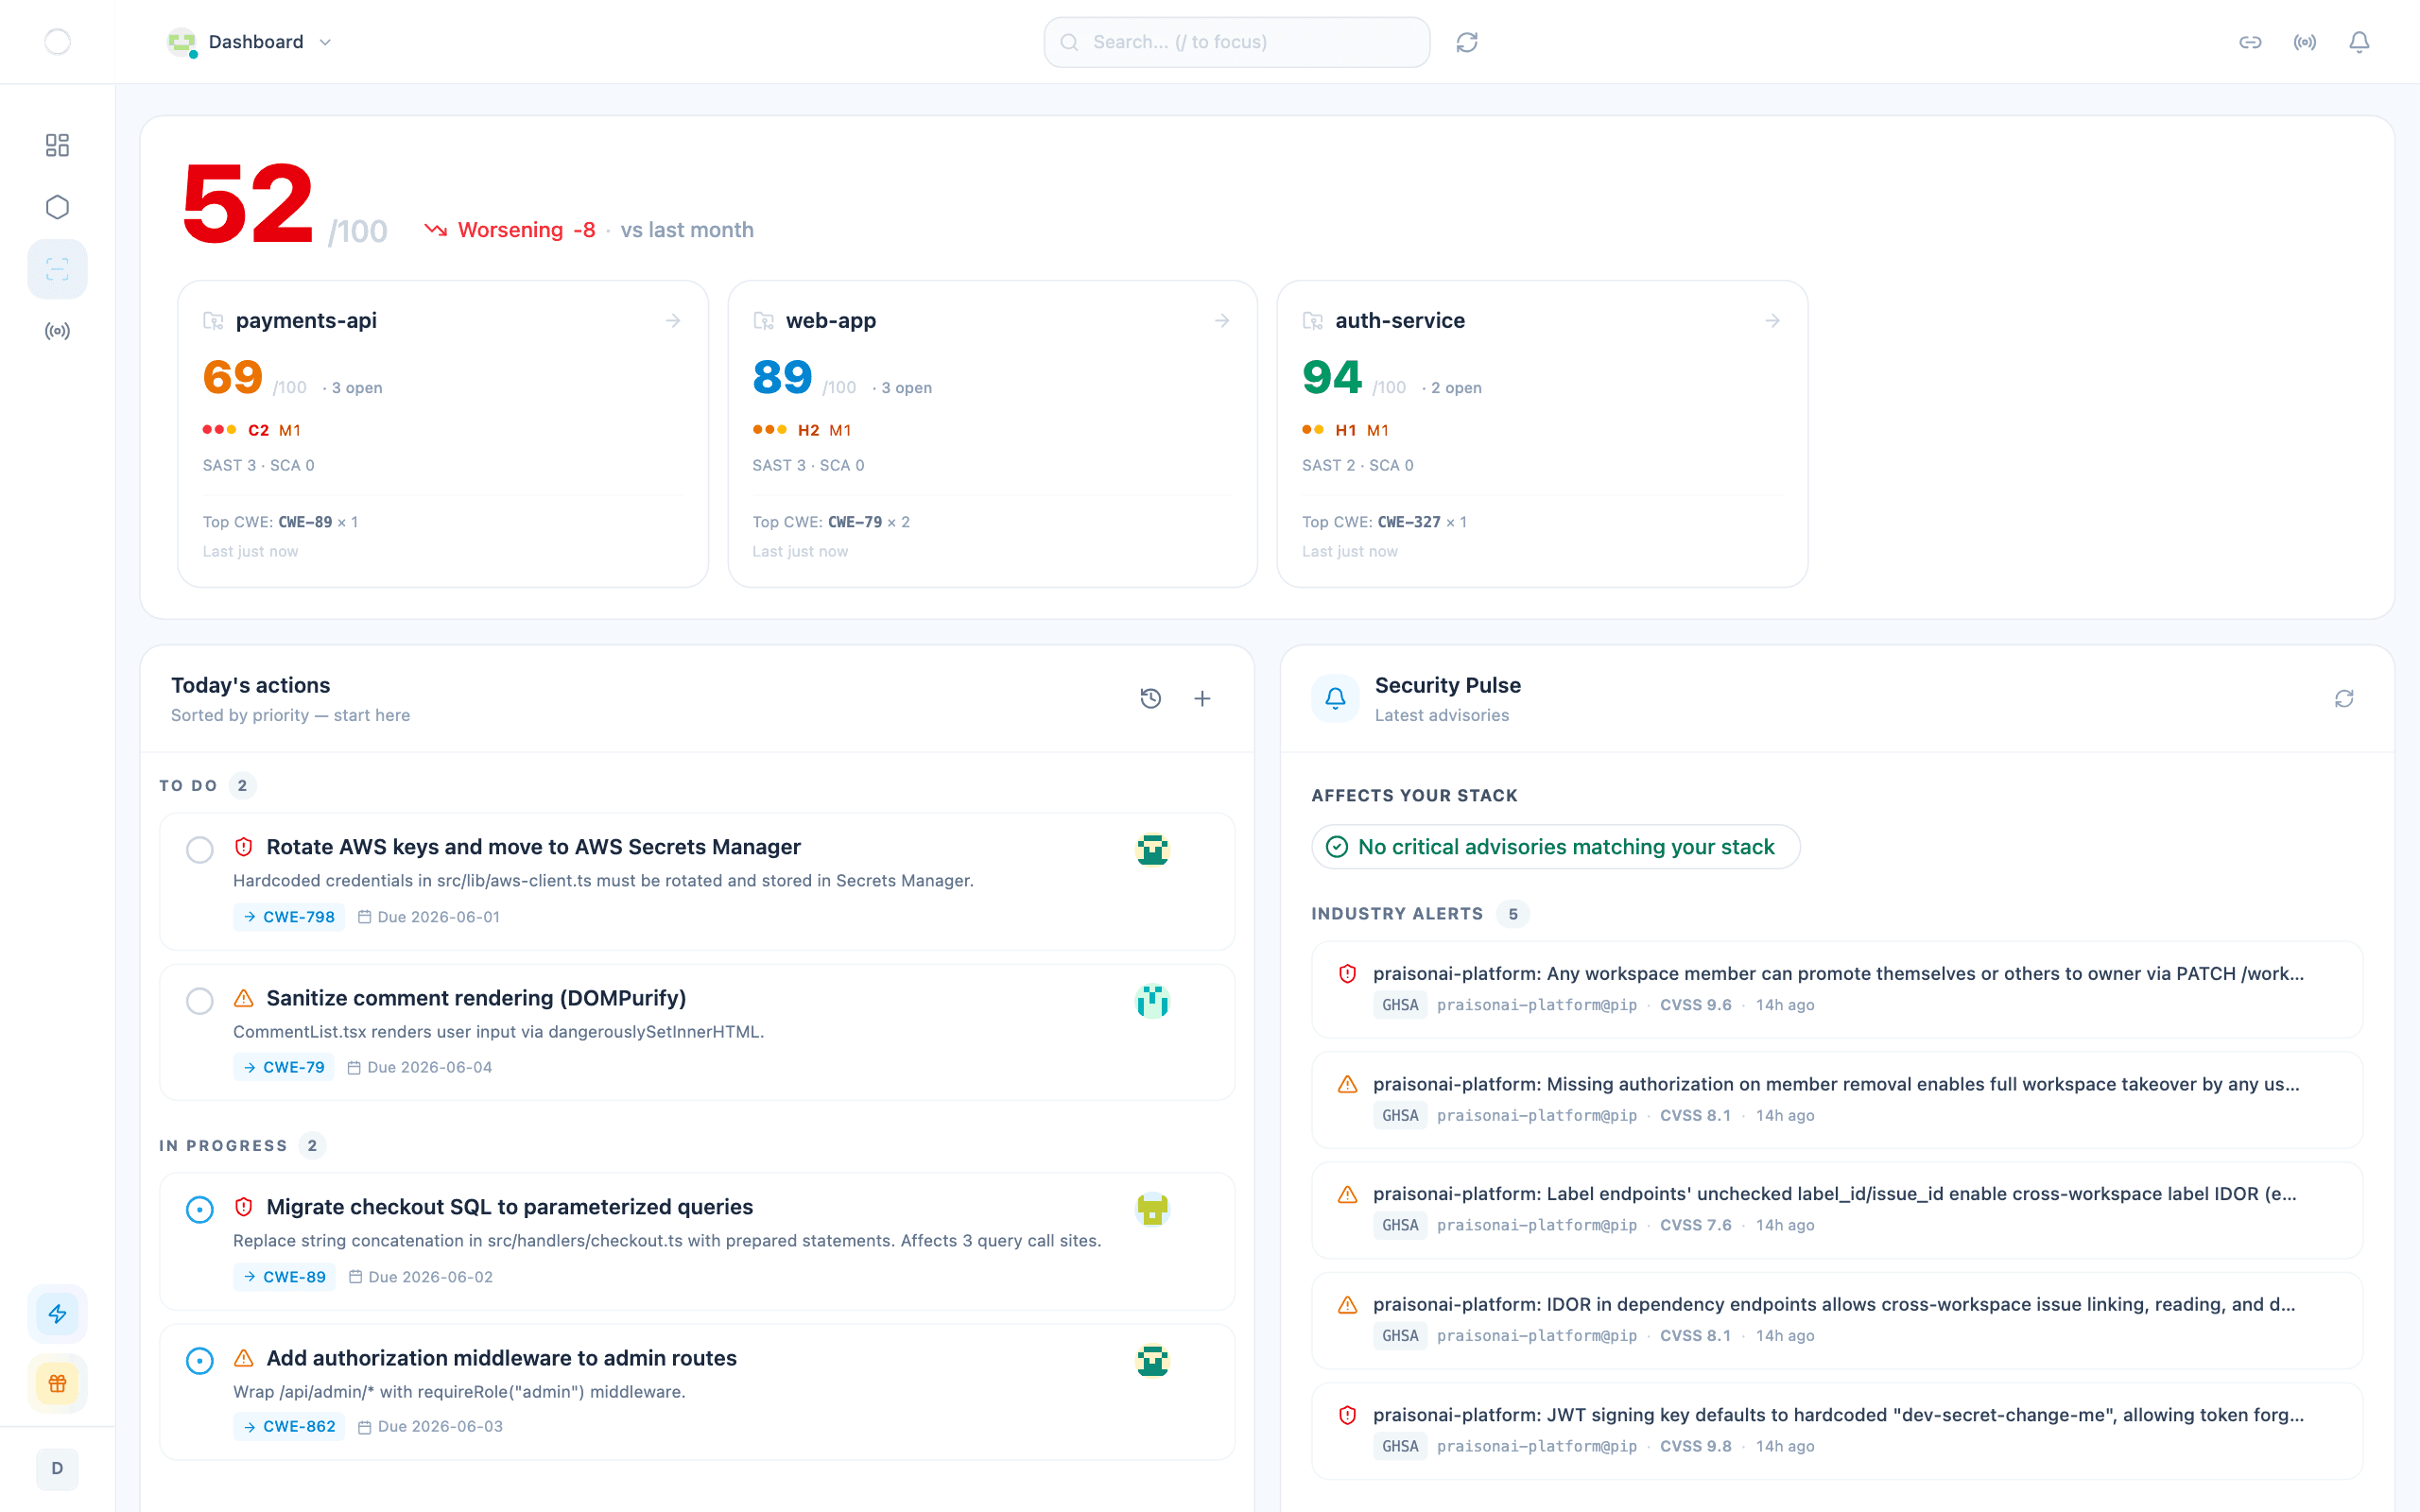Click Top CWE: CWE-327 text
The image size is (2420, 1512).
(1384, 522)
